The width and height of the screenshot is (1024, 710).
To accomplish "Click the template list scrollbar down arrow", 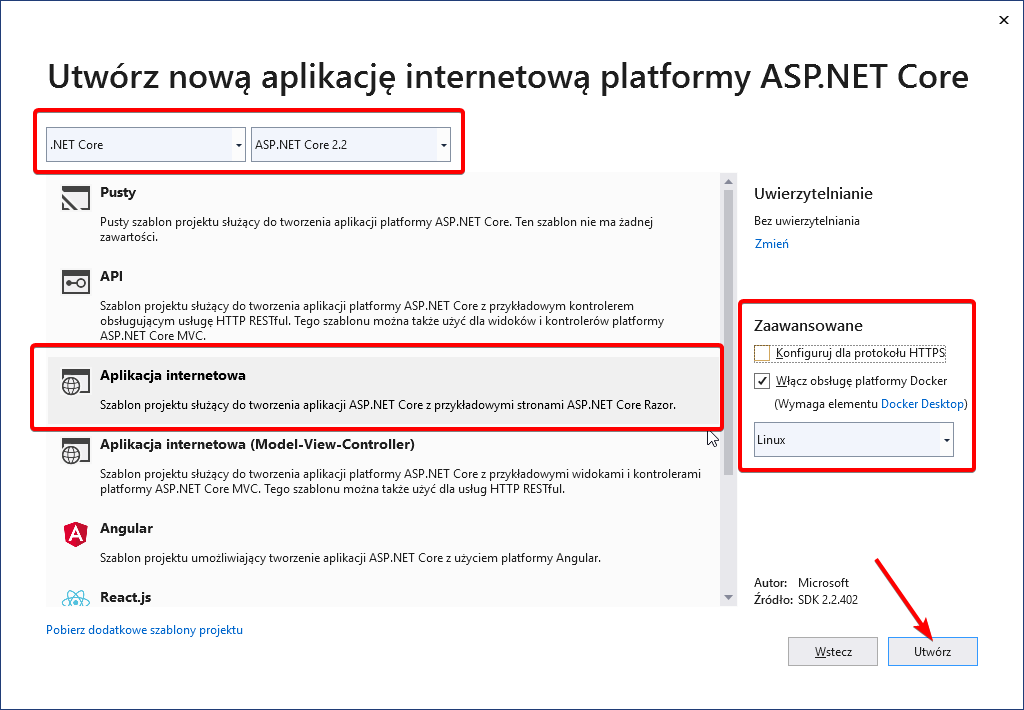I will point(728,597).
